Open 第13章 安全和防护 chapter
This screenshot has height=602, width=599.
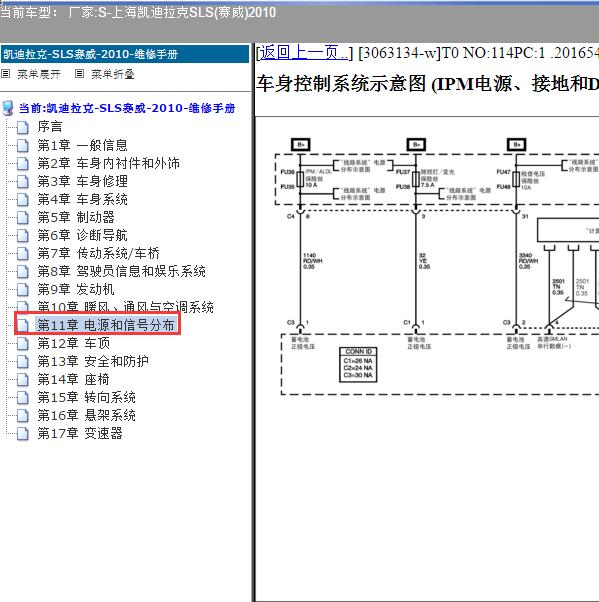pyautogui.click(x=93, y=362)
